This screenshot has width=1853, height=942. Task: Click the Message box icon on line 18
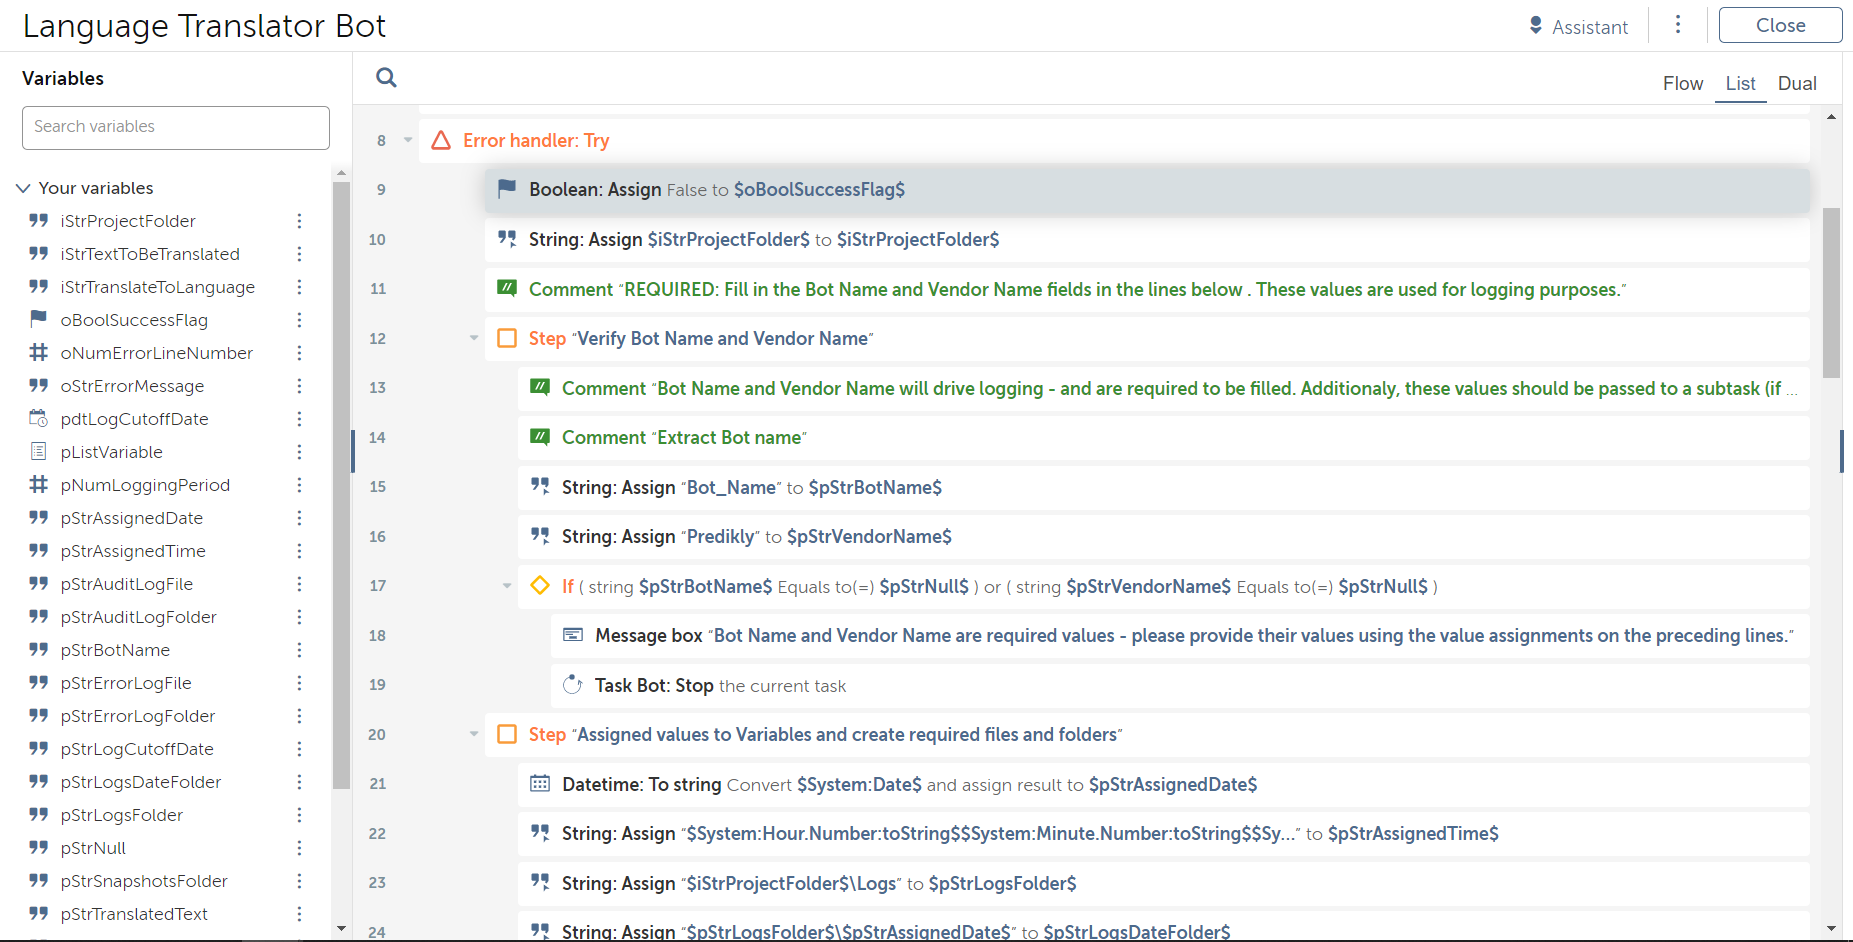pos(573,635)
